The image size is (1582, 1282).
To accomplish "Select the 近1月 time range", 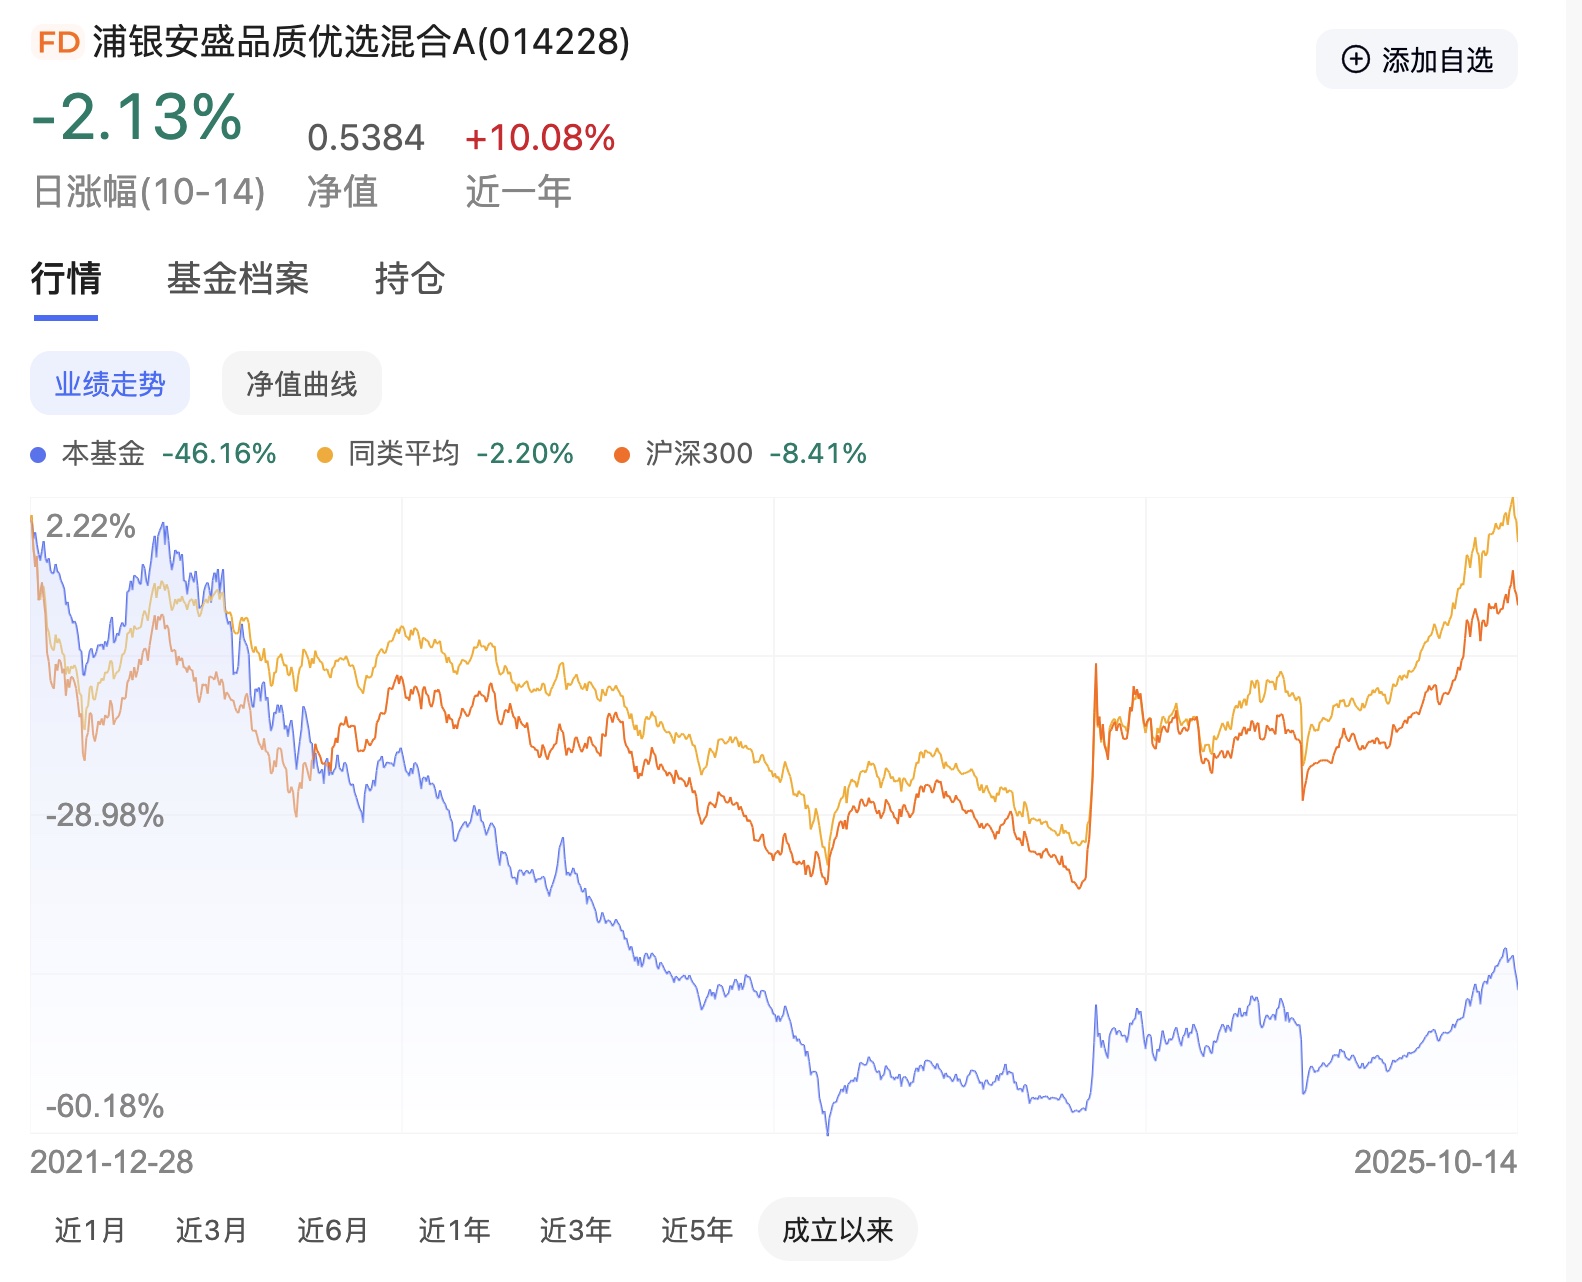I will click(90, 1230).
